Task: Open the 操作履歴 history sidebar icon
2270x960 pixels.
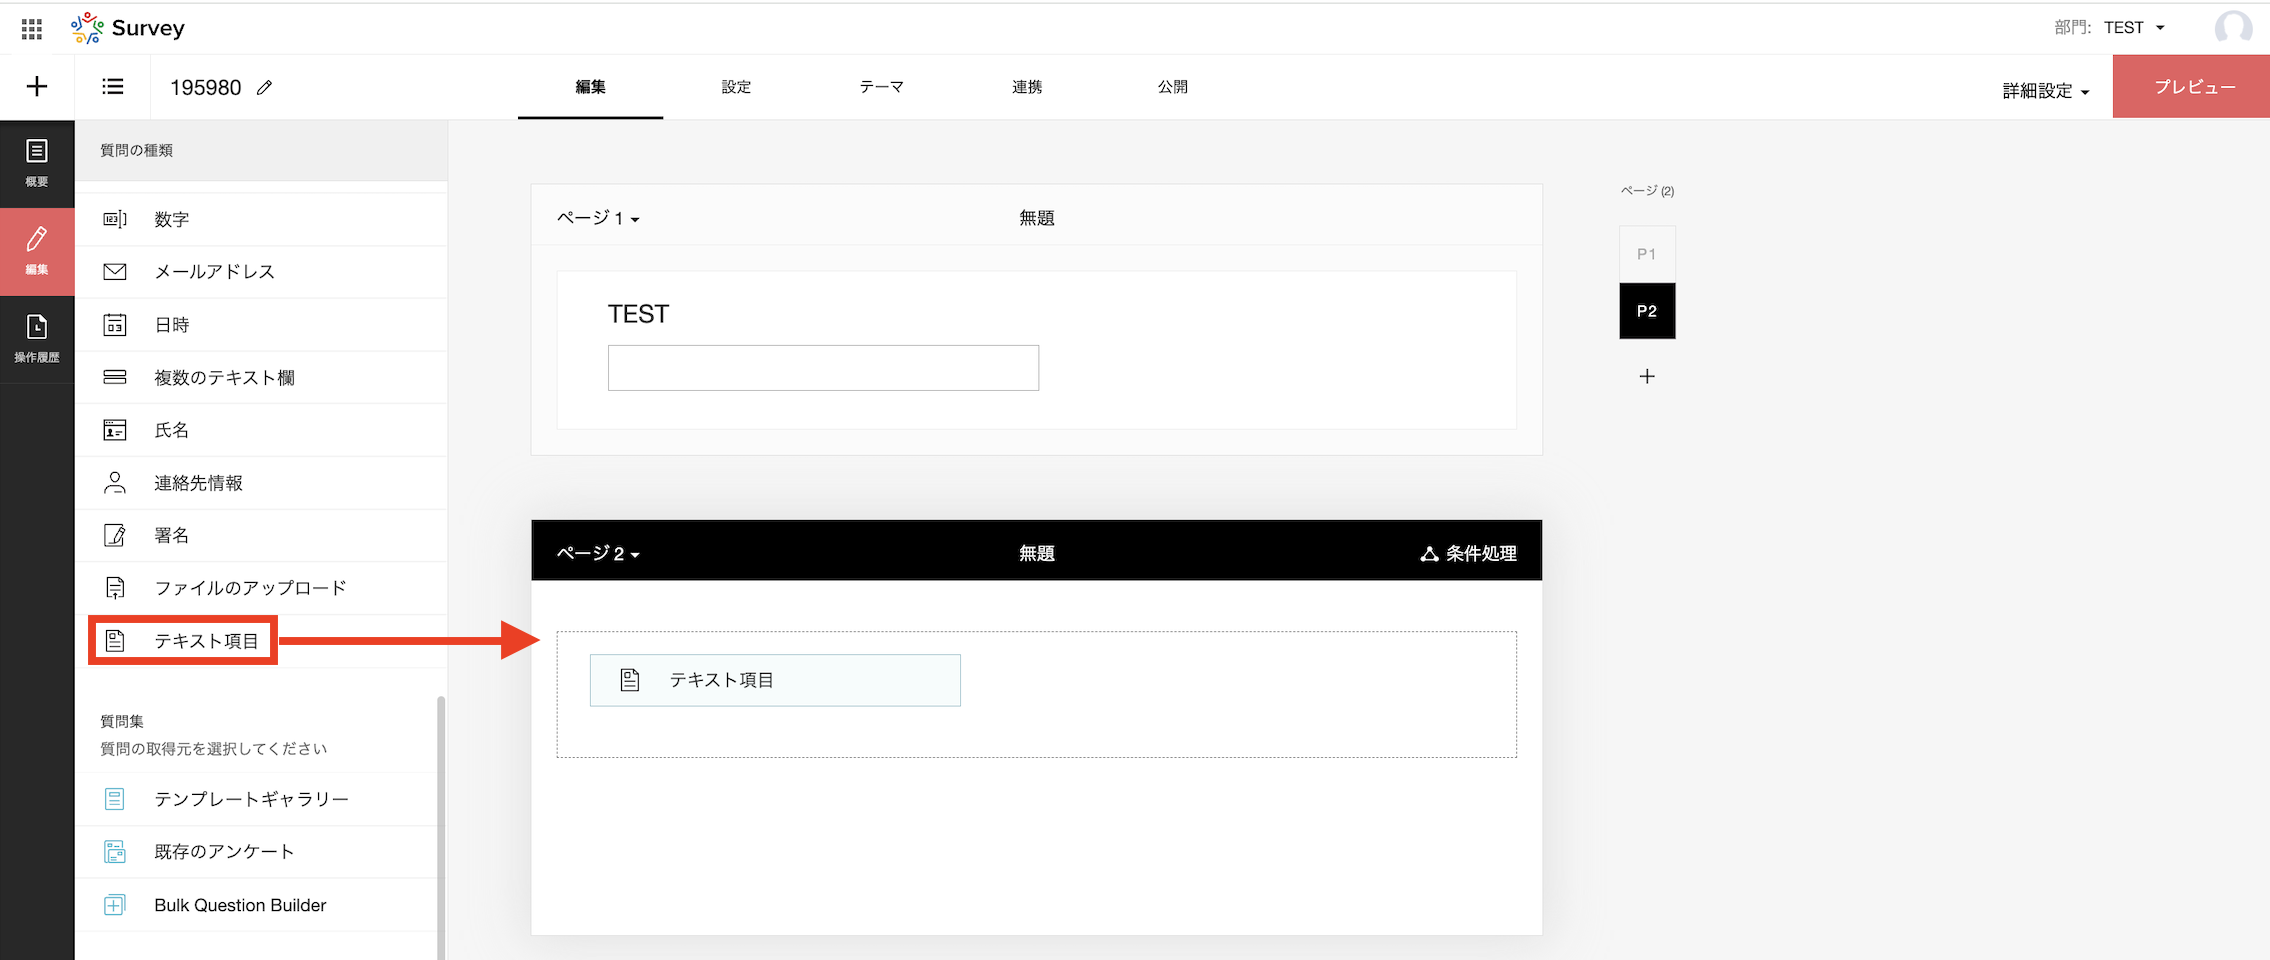Action: [37, 338]
